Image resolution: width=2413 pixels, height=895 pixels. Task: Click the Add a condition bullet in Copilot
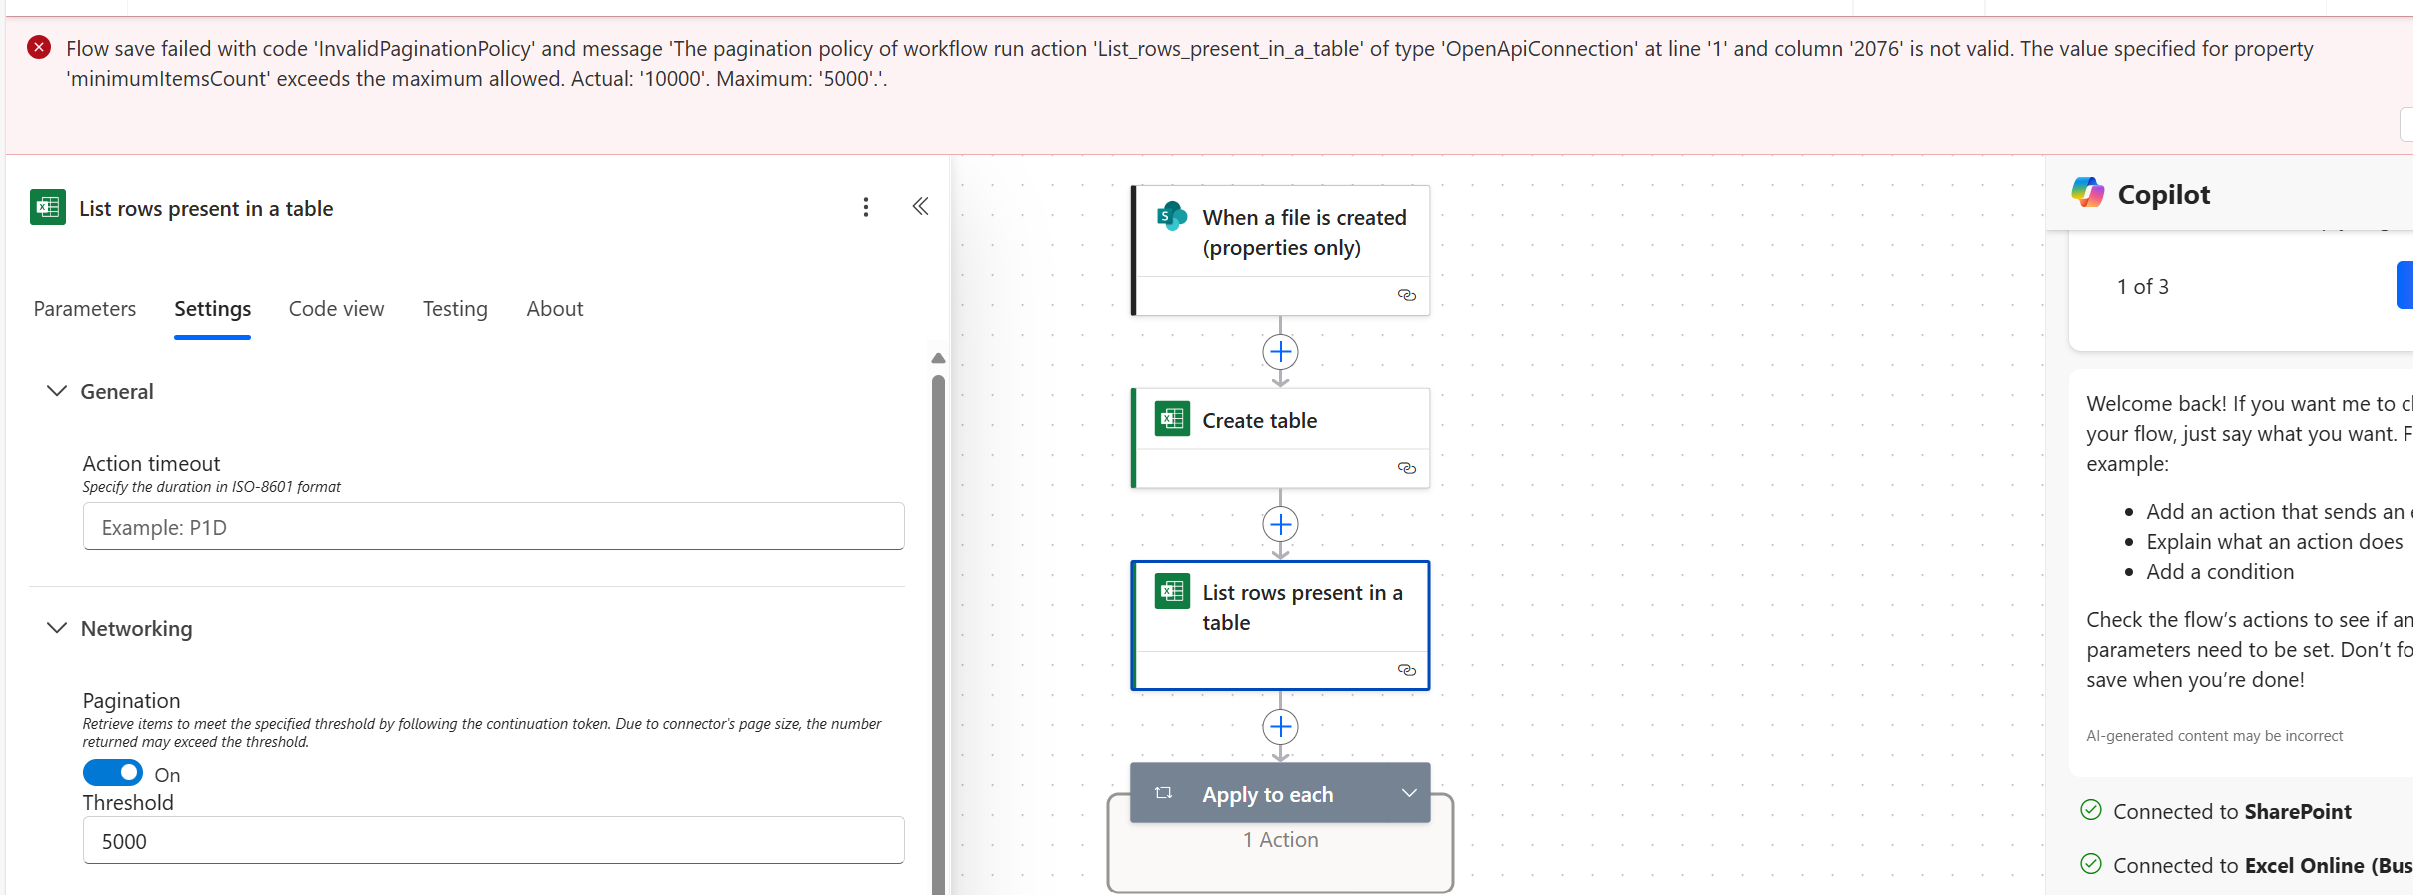[2220, 571]
